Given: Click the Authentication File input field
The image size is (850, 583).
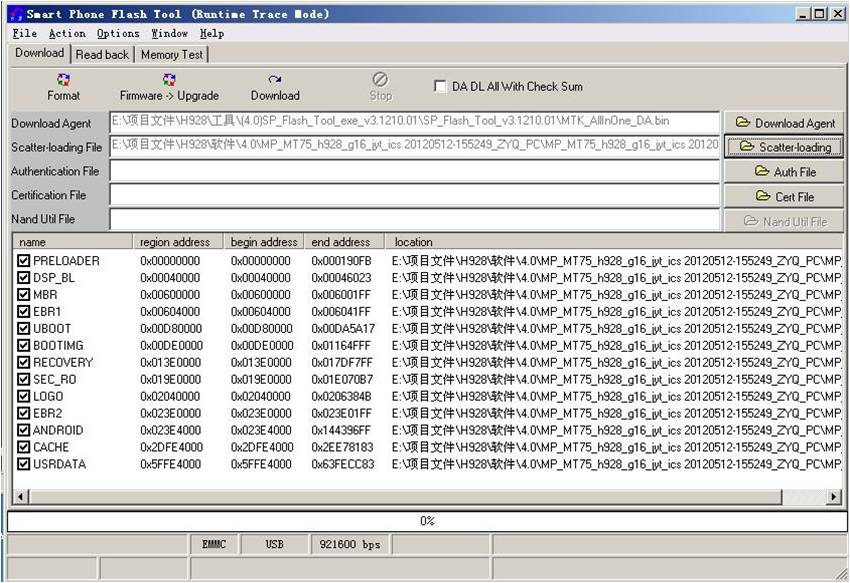Looking at the screenshot, I should coord(415,171).
